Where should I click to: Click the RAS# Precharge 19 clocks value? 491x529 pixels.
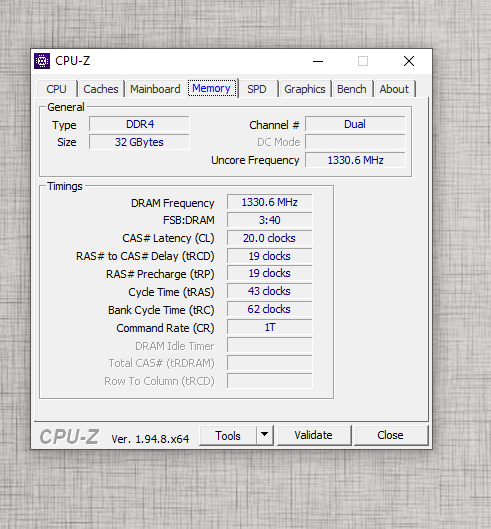[270, 273]
